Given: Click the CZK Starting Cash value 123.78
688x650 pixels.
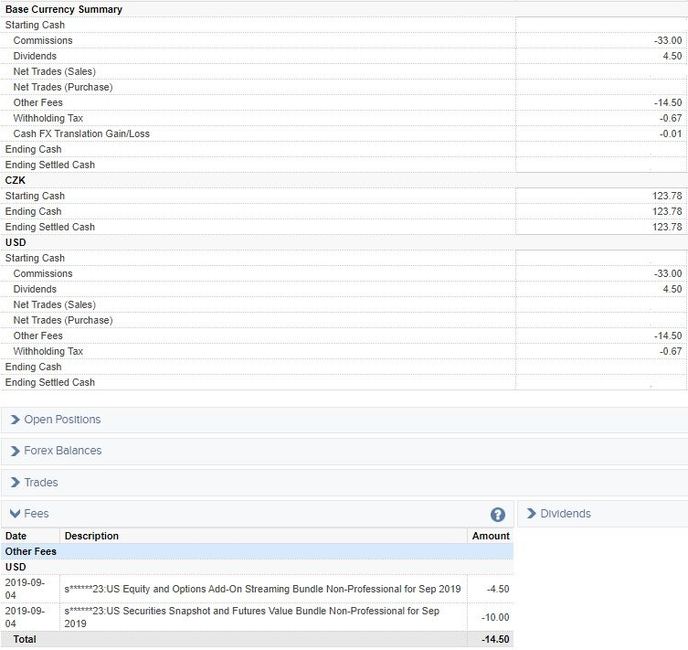Looking at the screenshot, I should (x=666, y=196).
